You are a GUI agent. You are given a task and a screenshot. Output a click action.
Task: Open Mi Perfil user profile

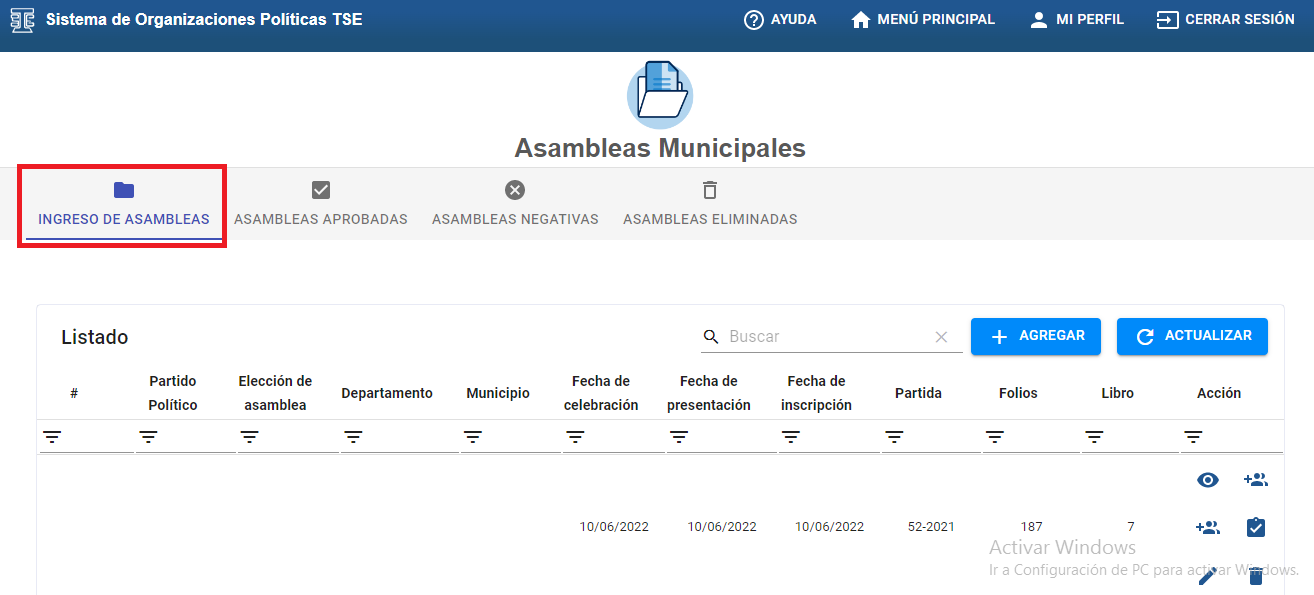tap(1076, 20)
